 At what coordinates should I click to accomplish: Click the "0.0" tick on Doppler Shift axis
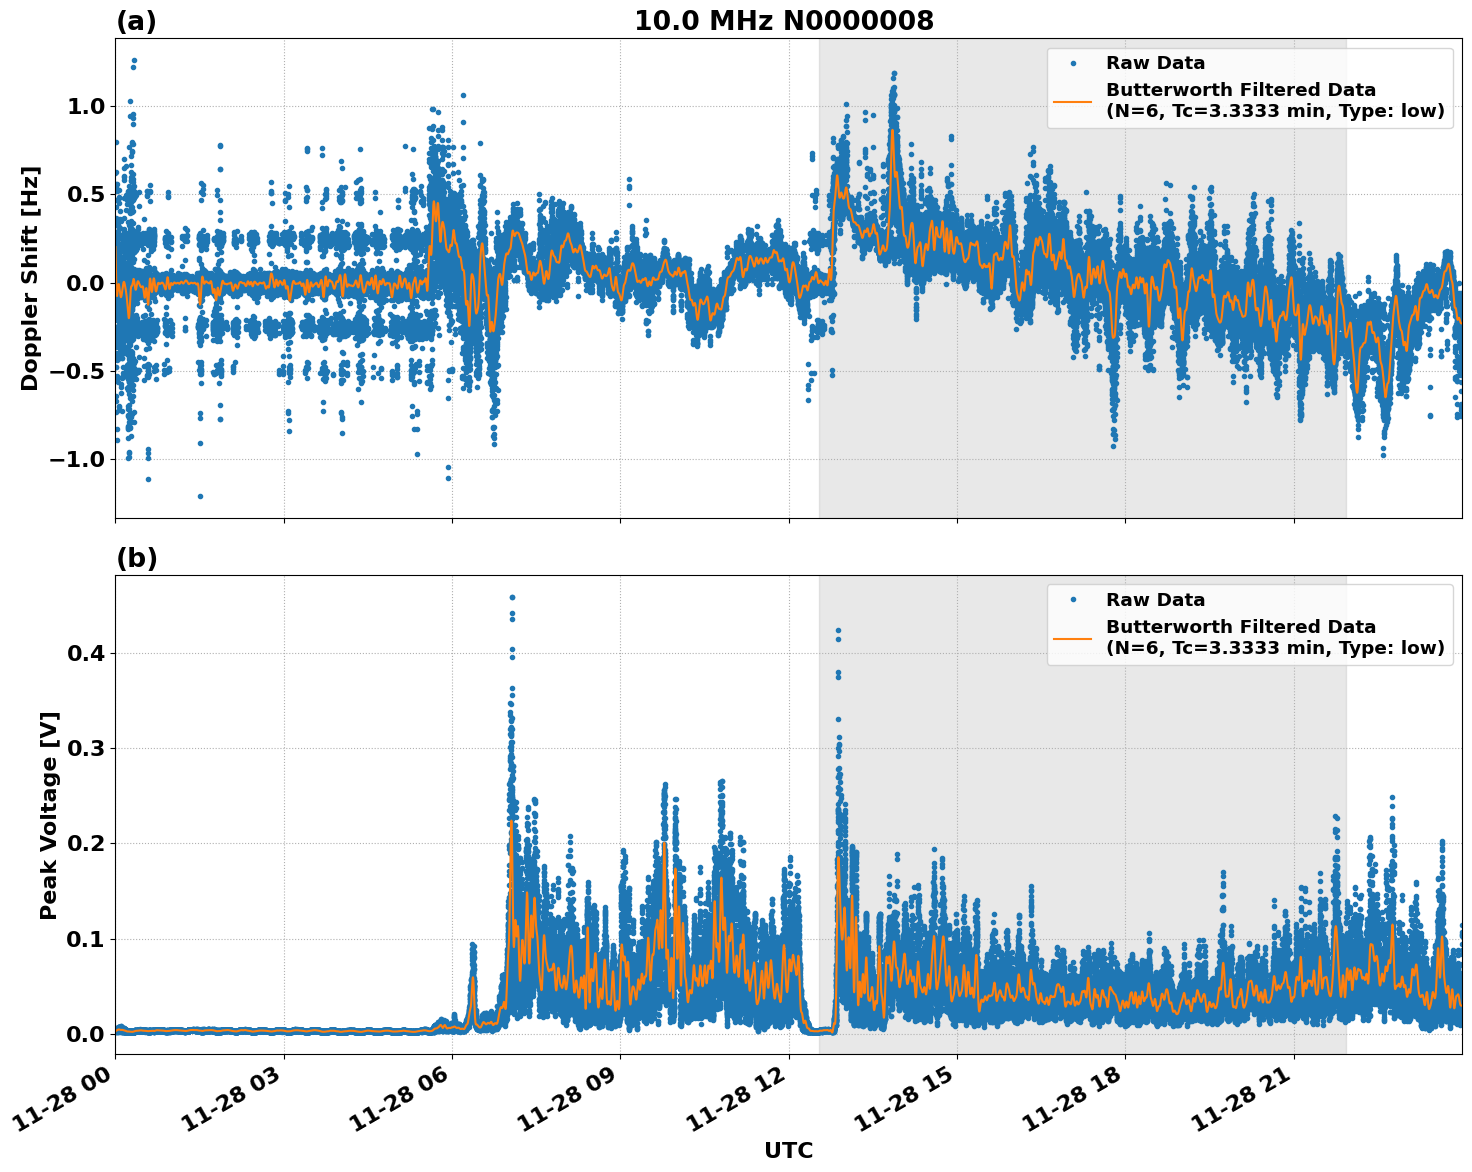coord(86,283)
